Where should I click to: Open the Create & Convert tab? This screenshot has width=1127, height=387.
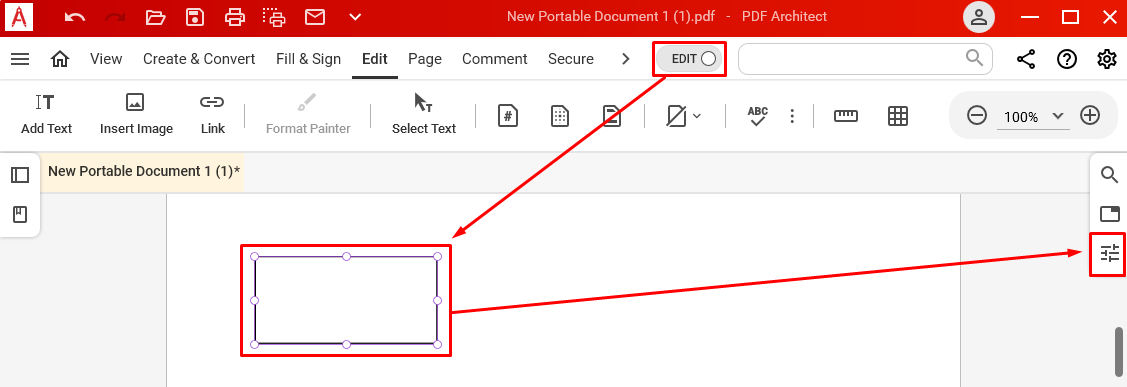click(x=199, y=59)
